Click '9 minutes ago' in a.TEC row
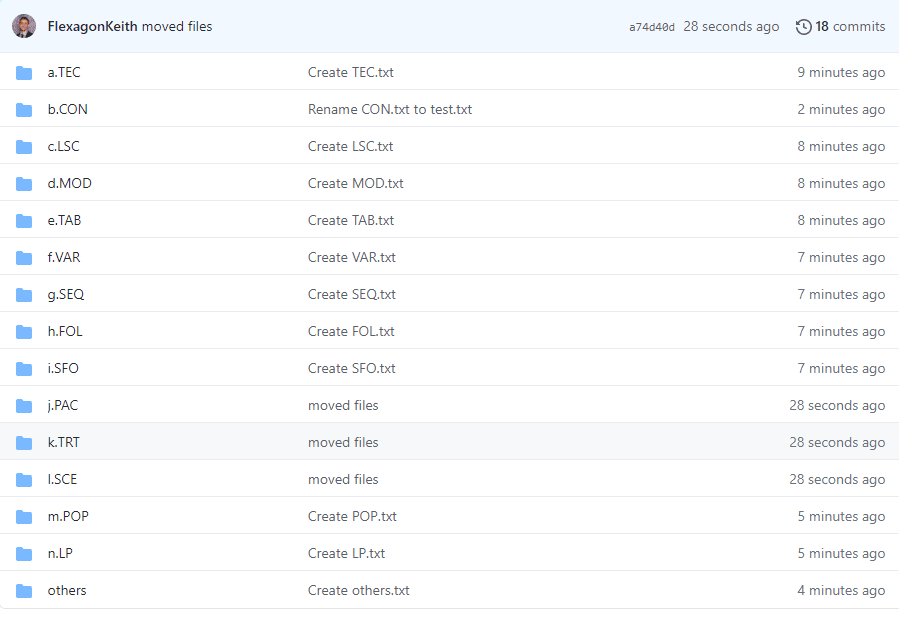The height and width of the screenshot is (619, 899). tap(841, 72)
